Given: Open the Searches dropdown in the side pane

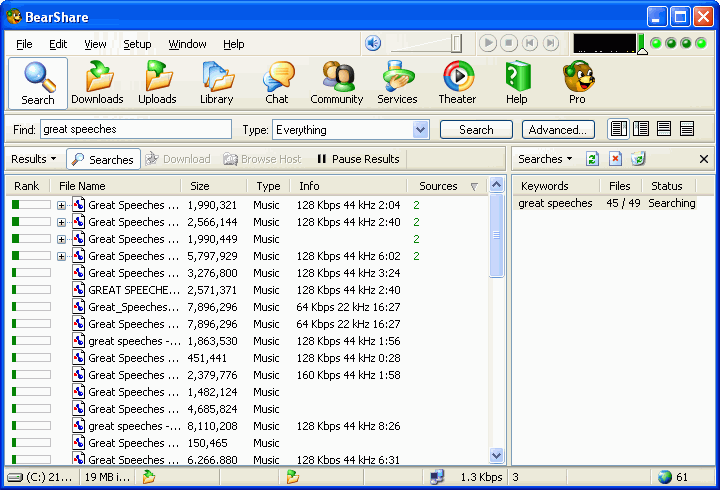Looking at the screenshot, I should [545, 159].
